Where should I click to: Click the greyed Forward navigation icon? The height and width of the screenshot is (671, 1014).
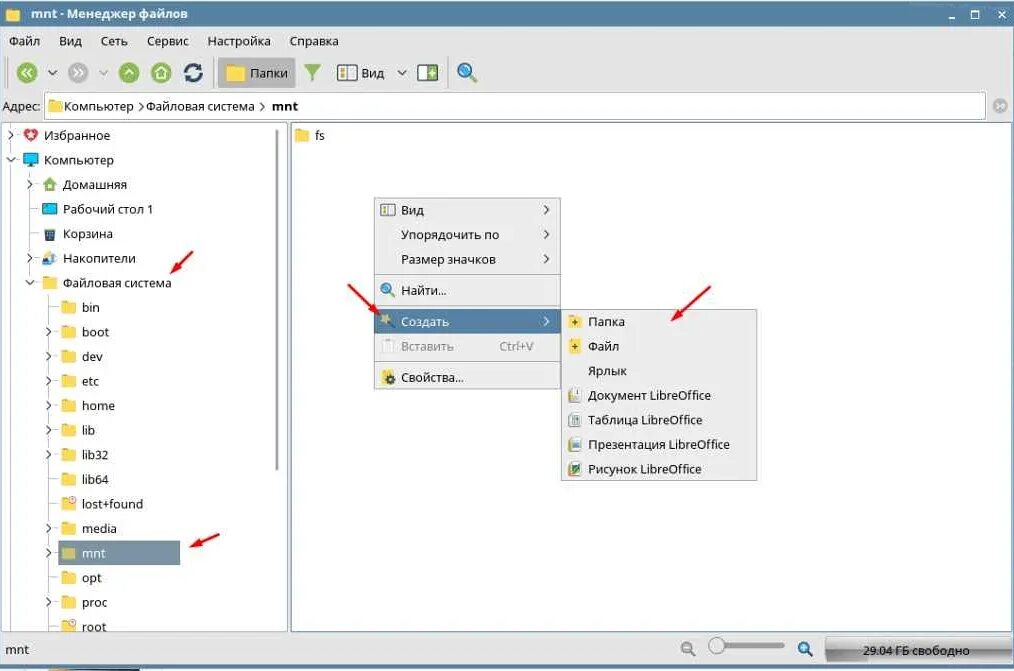[x=78, y=72]
